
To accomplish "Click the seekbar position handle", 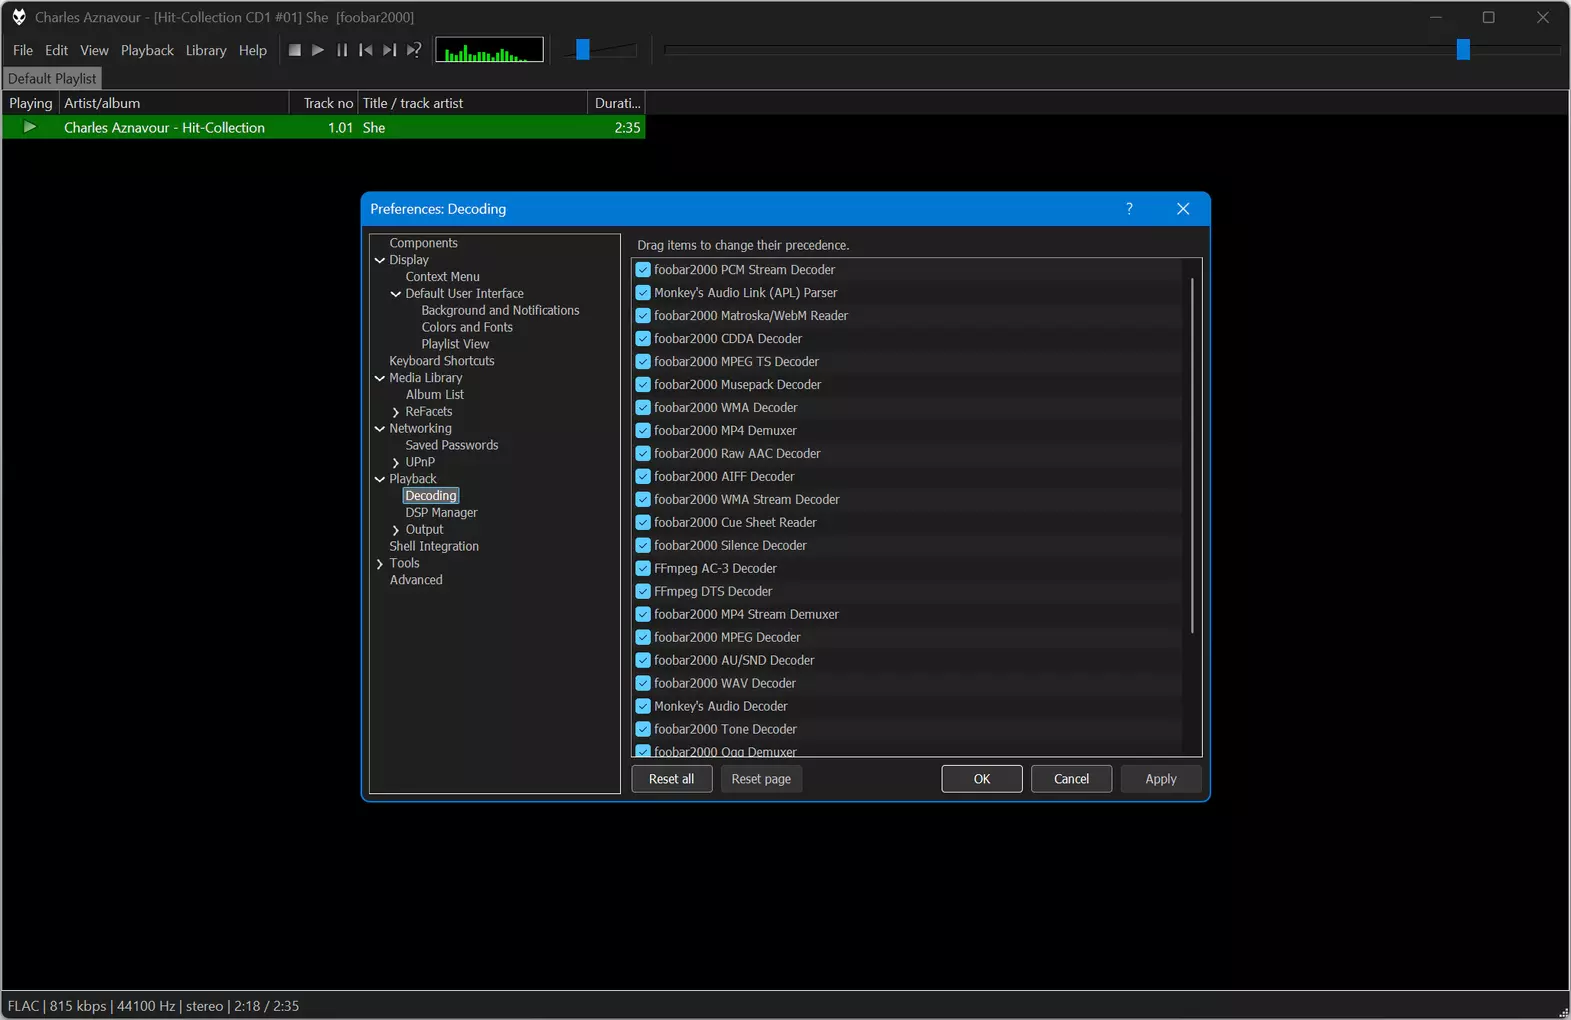I will click(1463, 50).
